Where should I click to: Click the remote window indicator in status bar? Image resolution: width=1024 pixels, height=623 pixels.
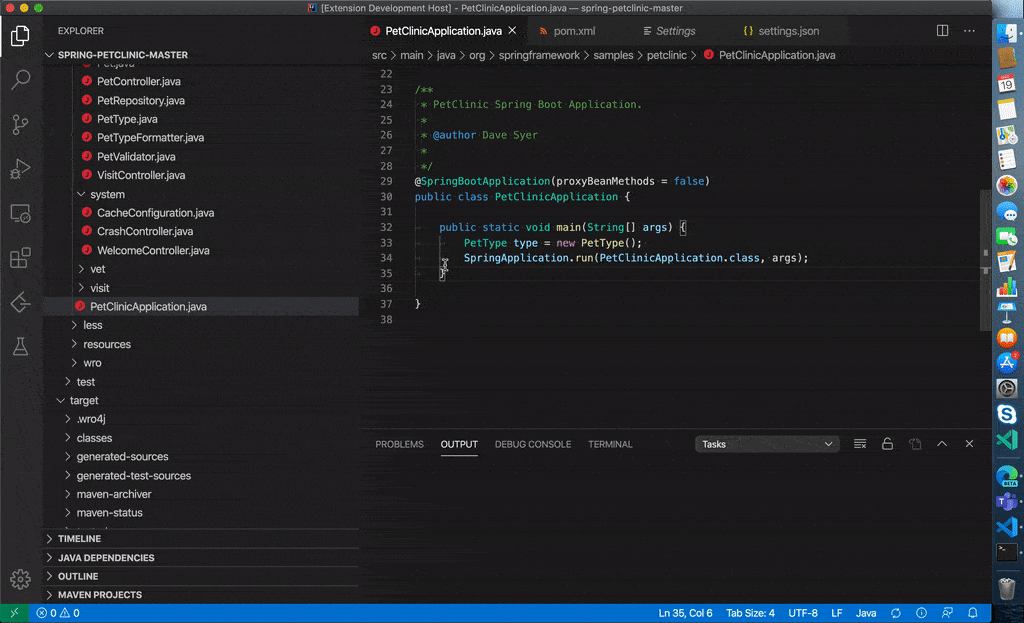(x=14, y=613)
